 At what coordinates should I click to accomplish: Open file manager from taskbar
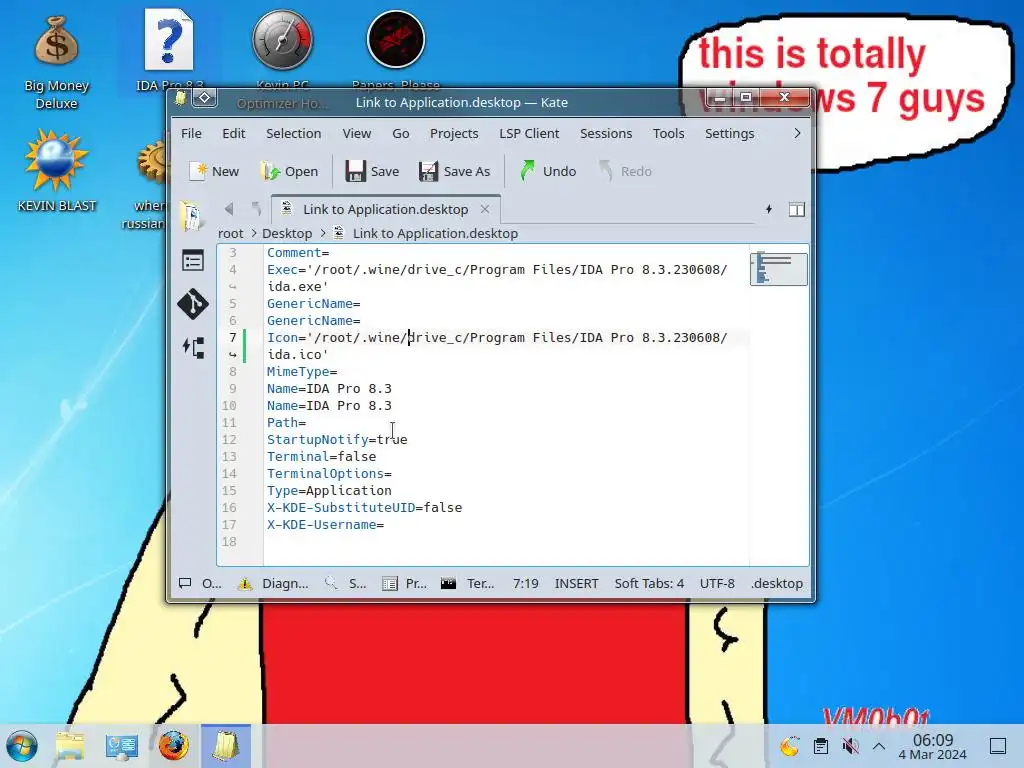tap(70, 746)
